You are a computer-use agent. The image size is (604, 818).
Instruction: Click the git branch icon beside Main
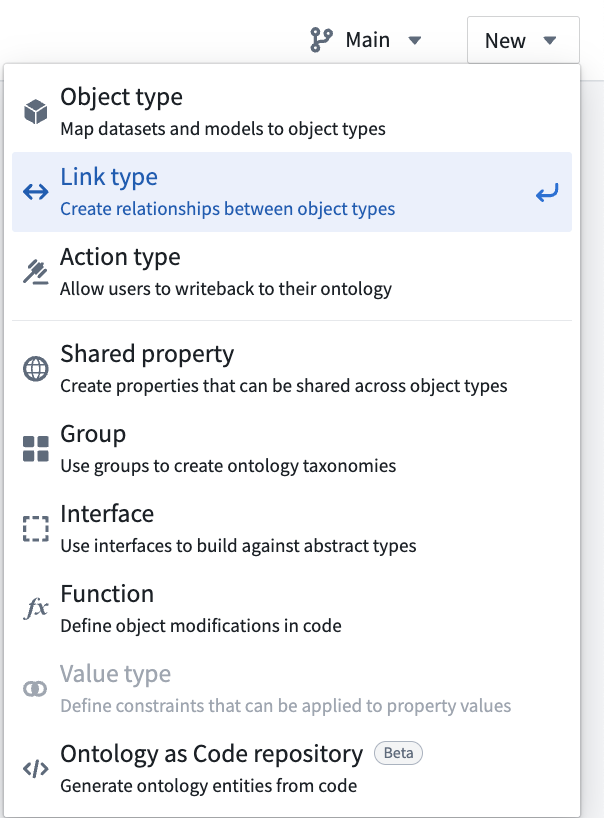[321, 40]
